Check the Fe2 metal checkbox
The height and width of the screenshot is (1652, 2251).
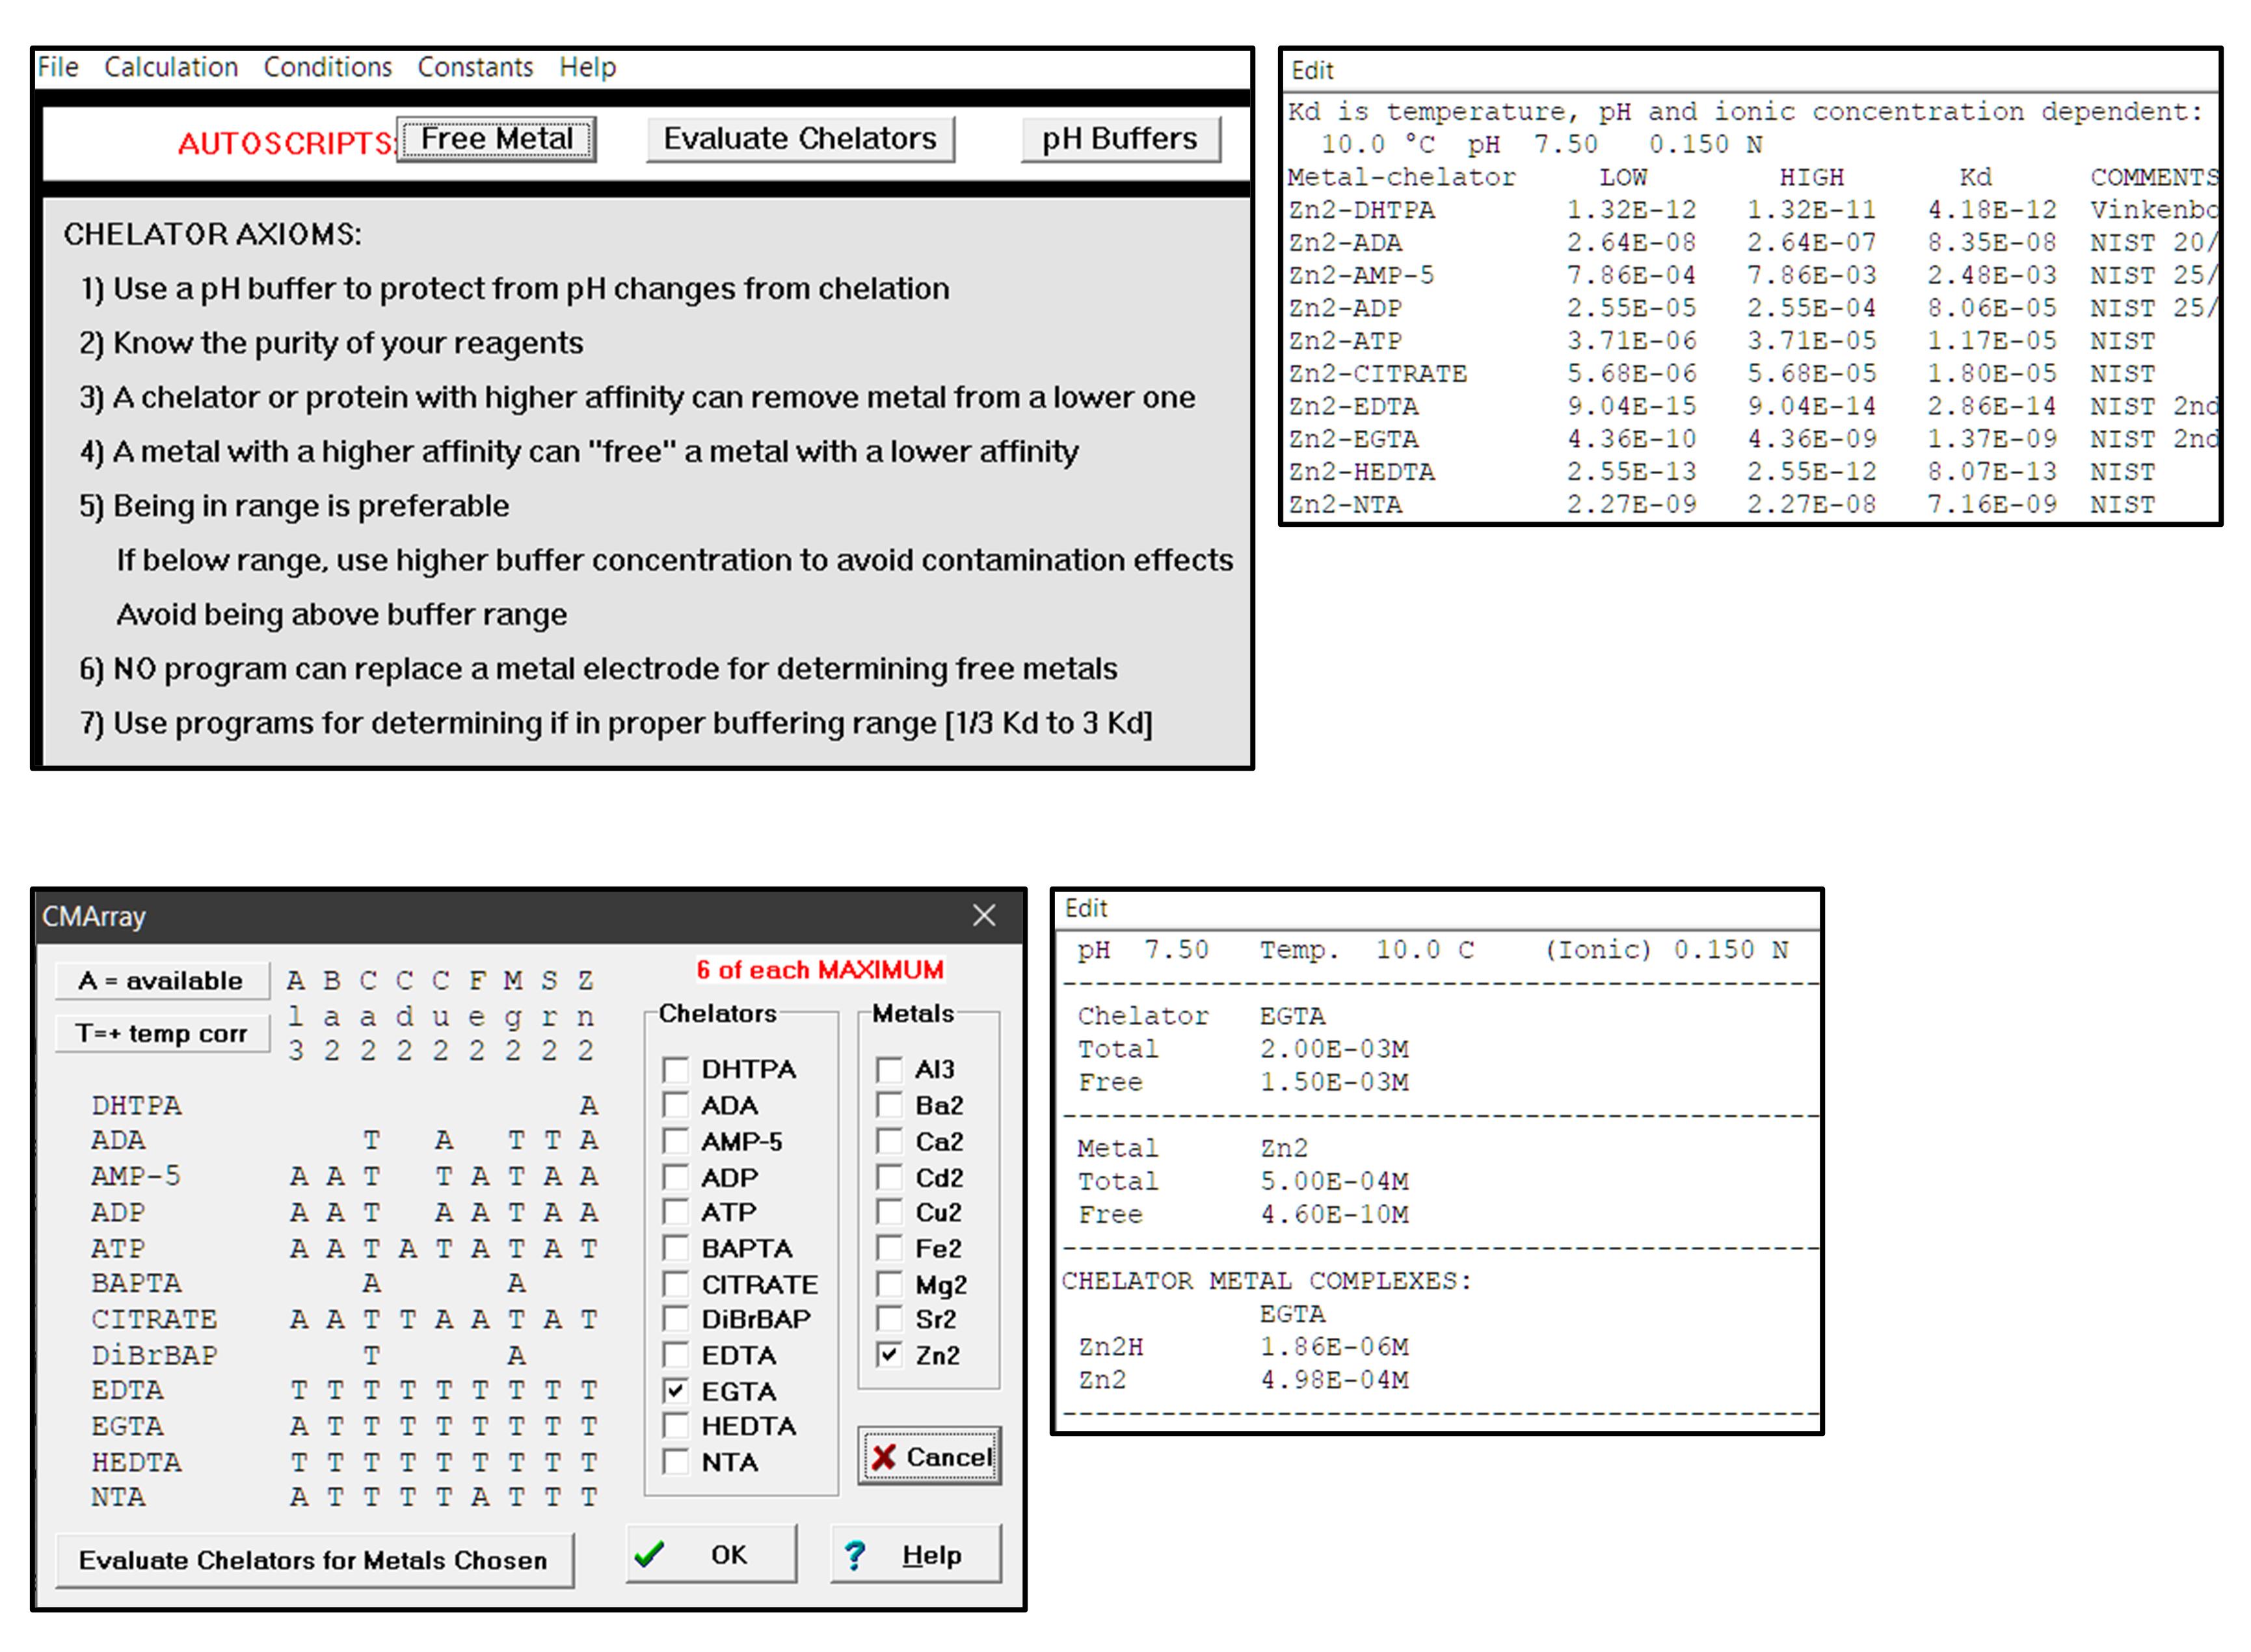(889, 1248)
